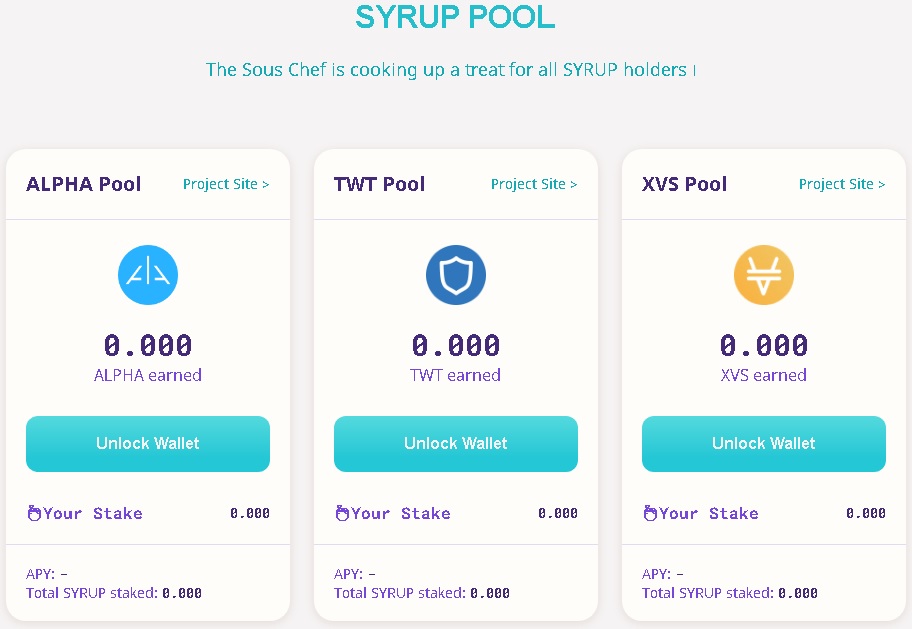Unlock Wallet in the ALPHA Pool card
This screenshot has width=912, height=629.
[x=148, y=443]
